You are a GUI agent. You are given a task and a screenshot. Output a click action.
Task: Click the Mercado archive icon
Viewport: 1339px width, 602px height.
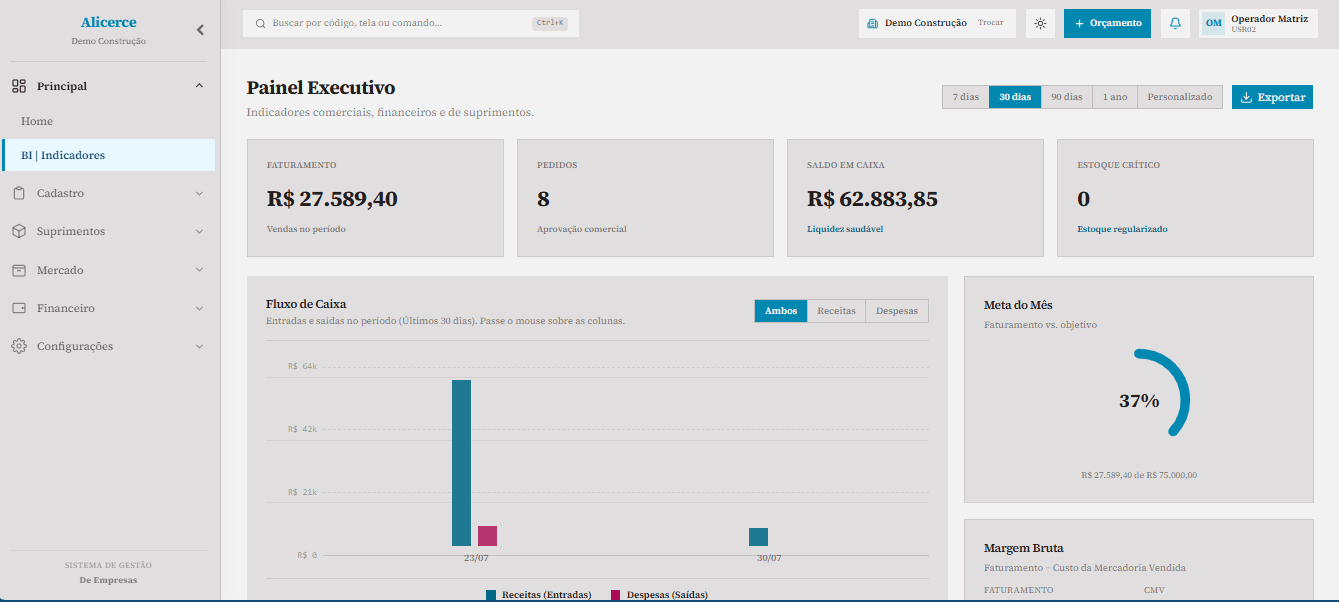[x=19, y=270]
